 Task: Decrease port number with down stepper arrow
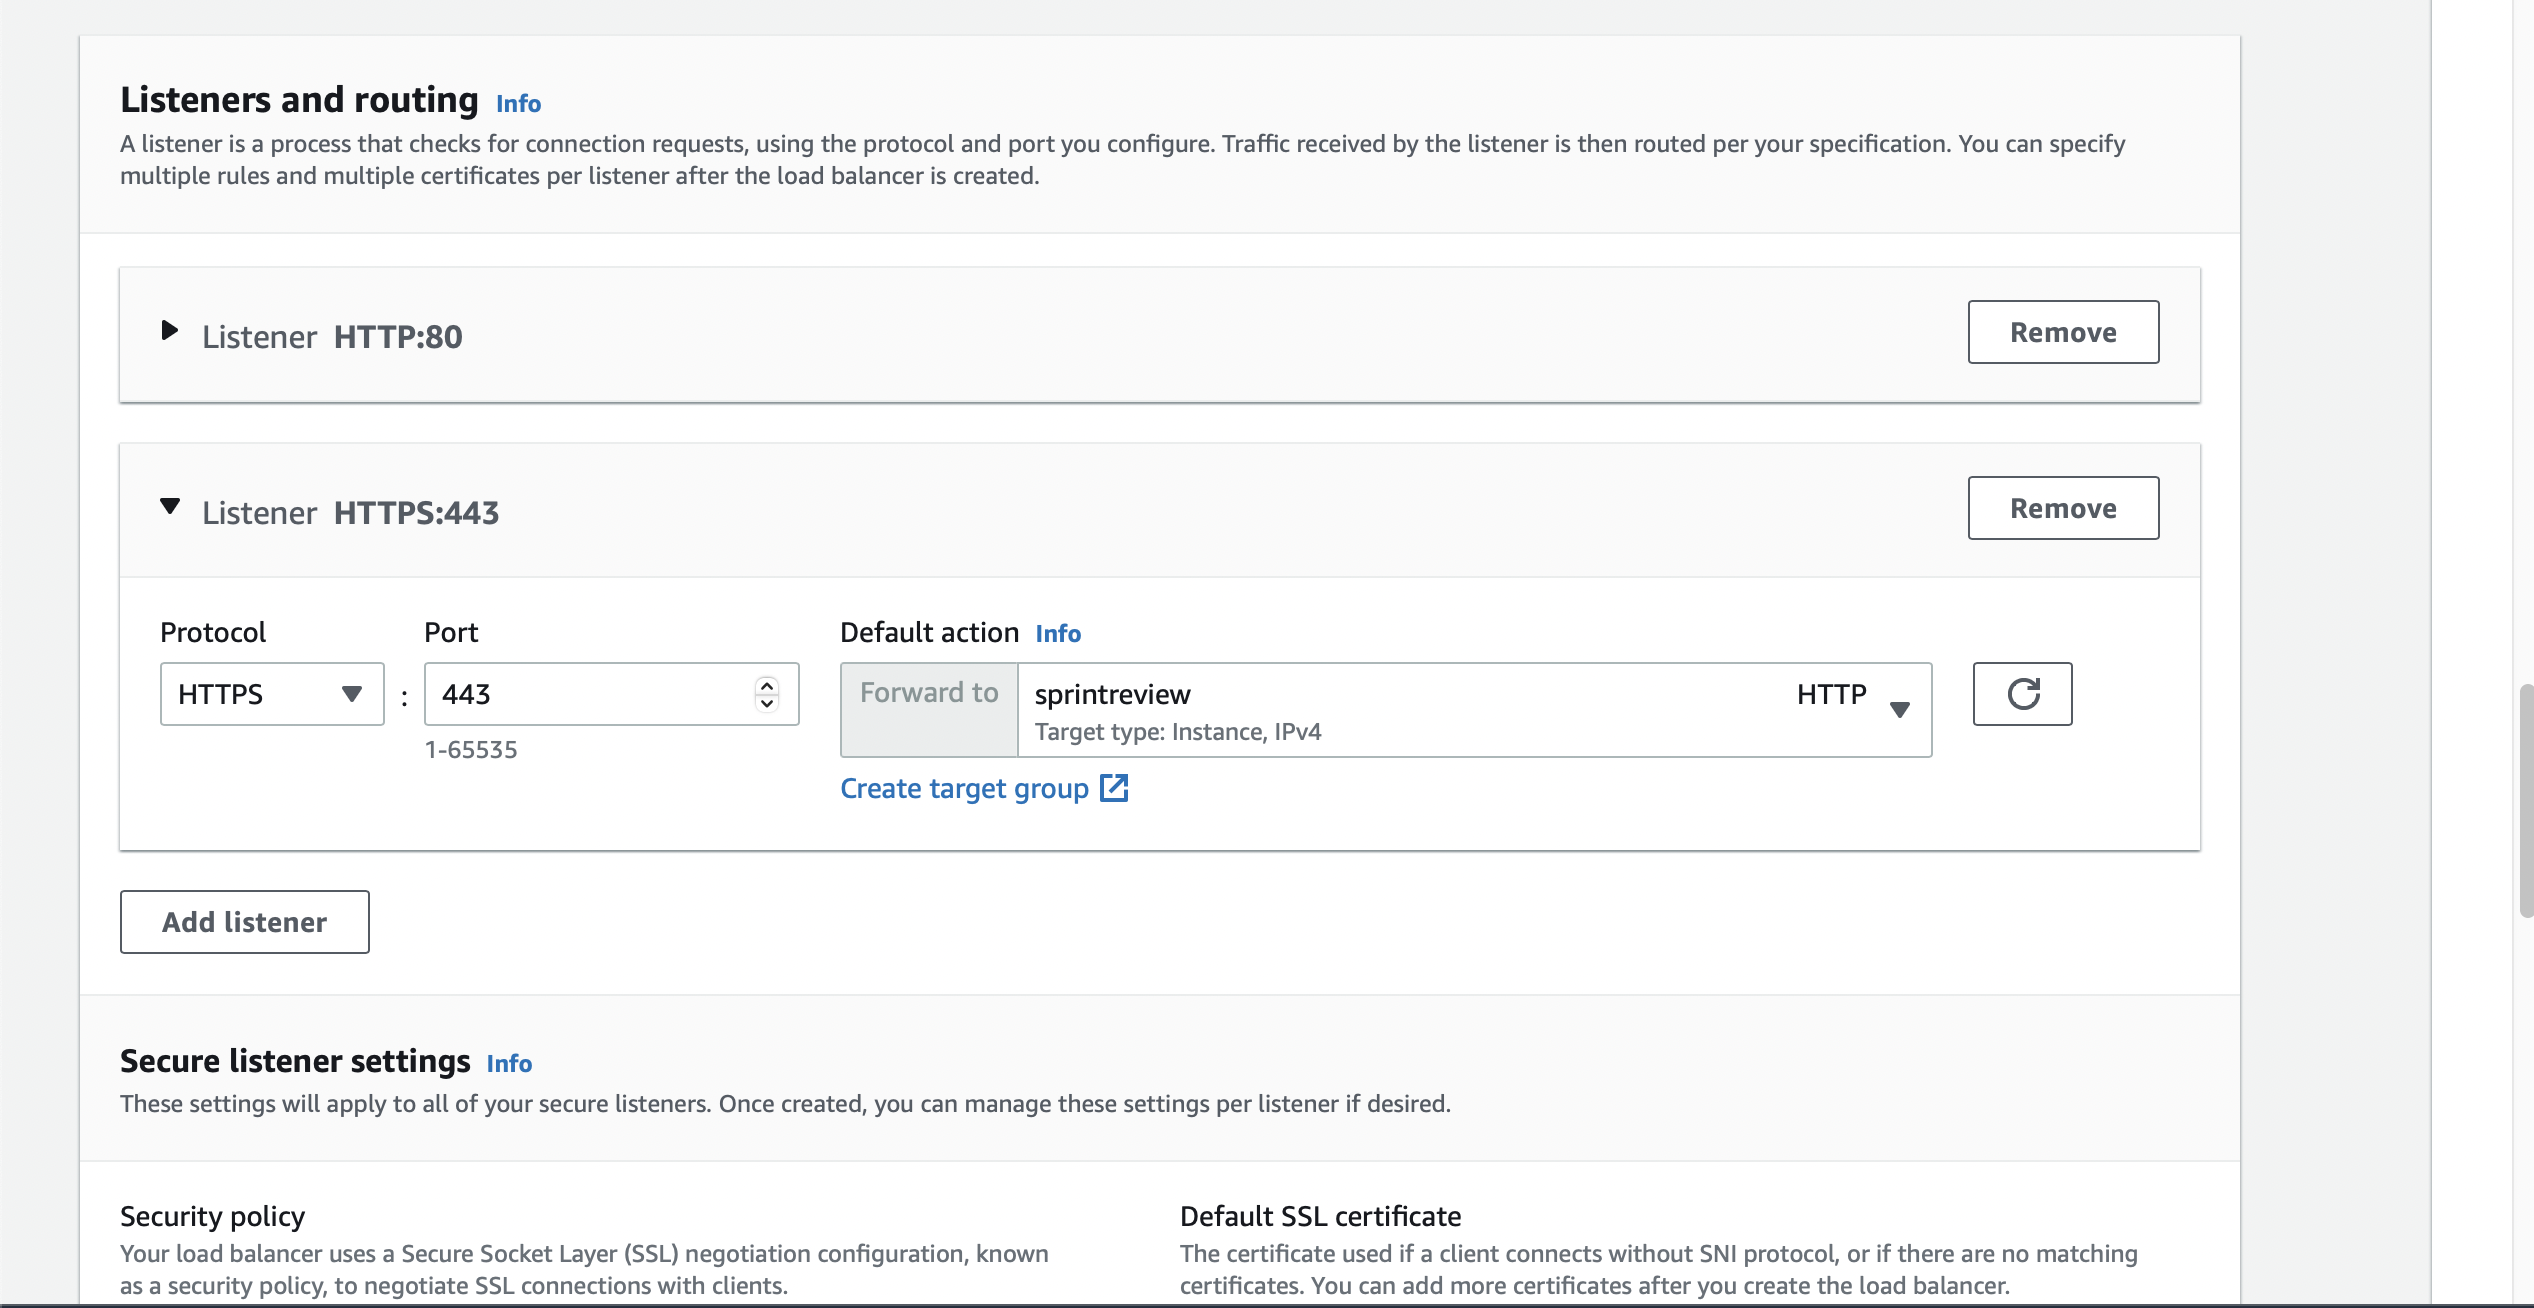(767, 703)
